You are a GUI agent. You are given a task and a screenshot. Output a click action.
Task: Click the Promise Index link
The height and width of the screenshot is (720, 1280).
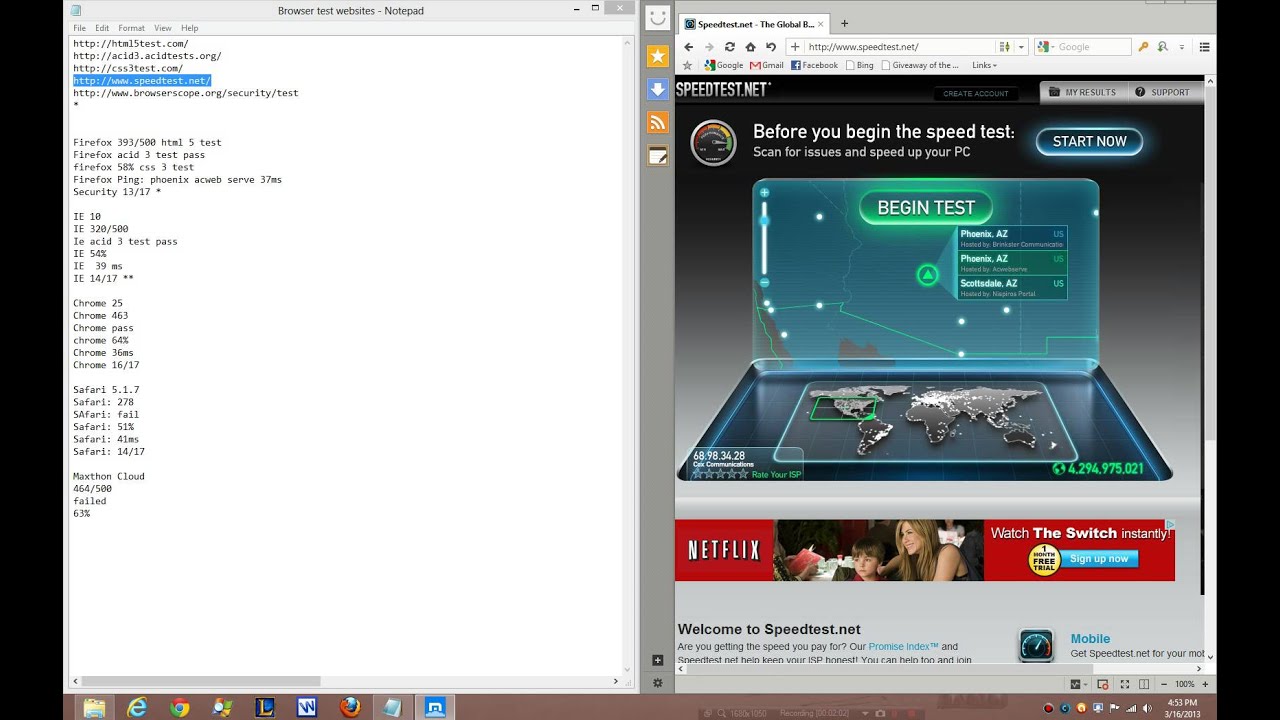pos(904,647)
